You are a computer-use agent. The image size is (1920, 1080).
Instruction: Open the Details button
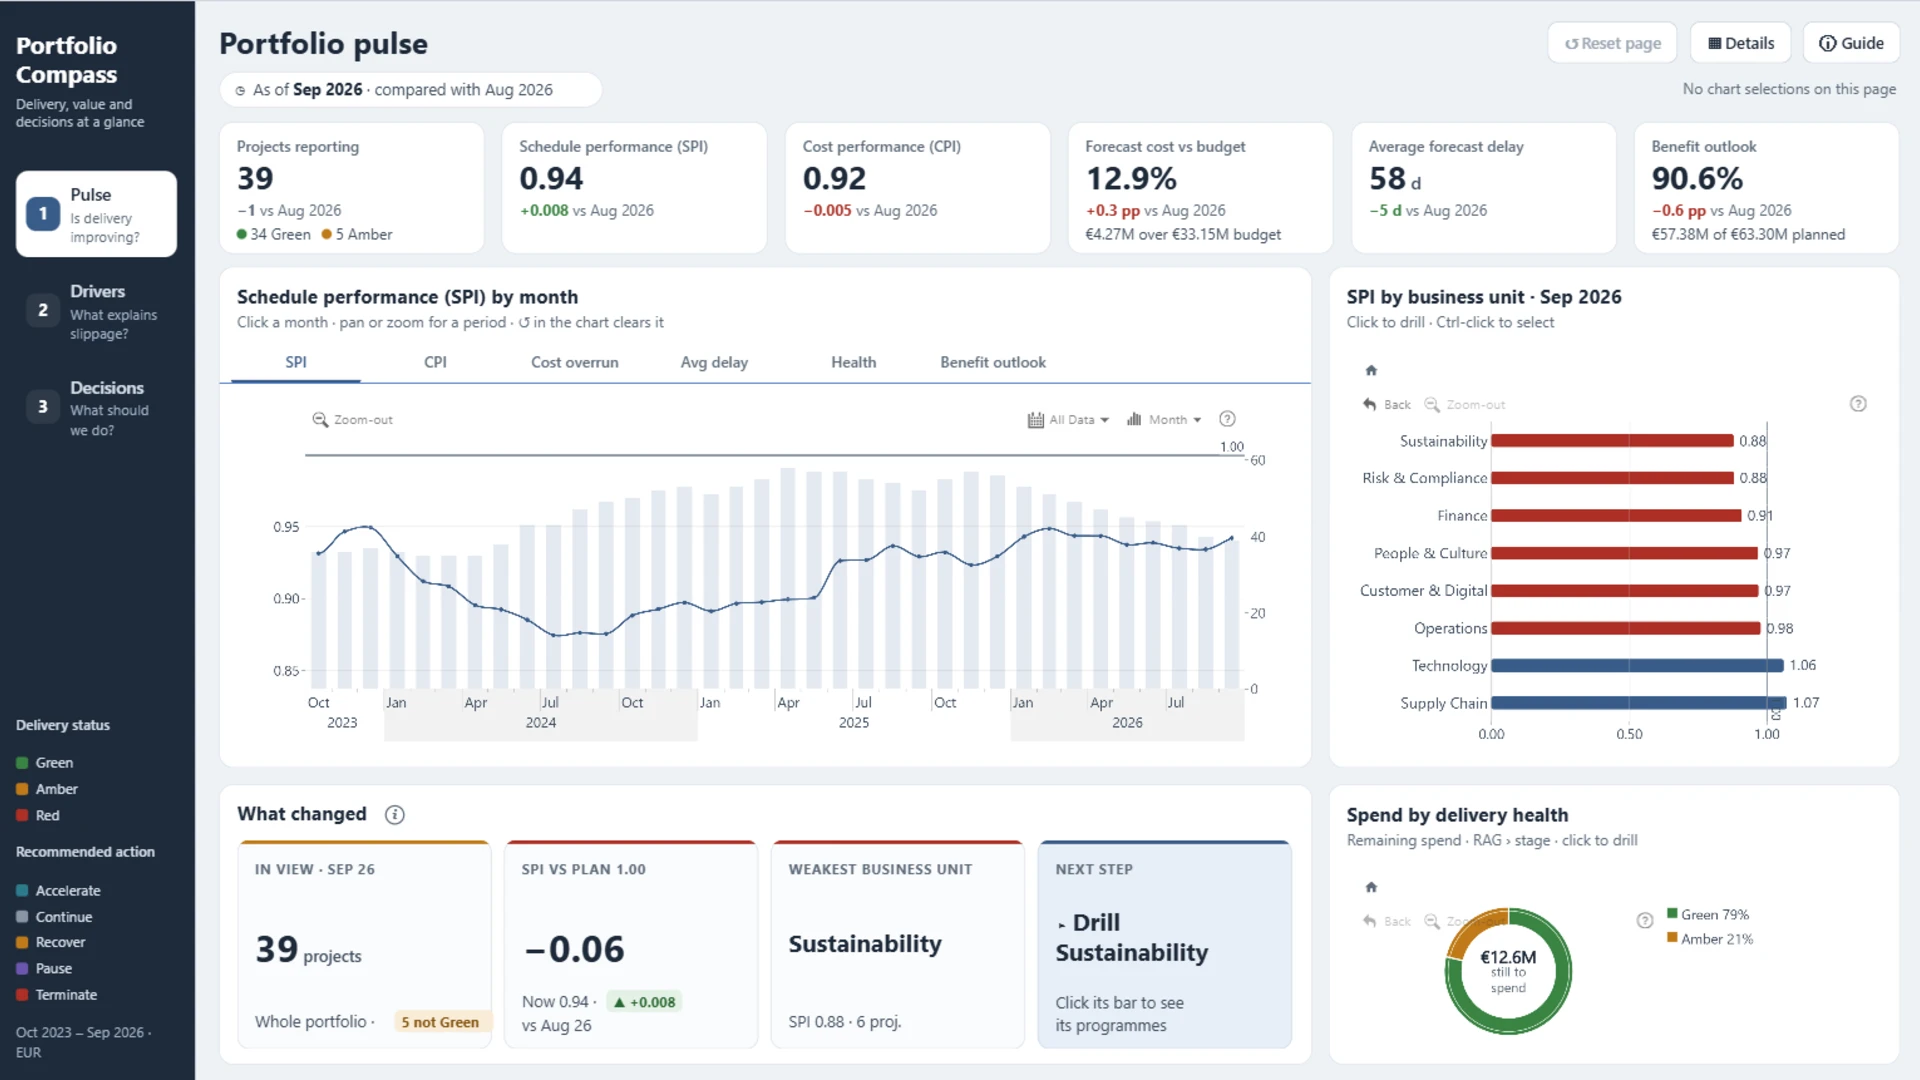tap(1741, 43)
